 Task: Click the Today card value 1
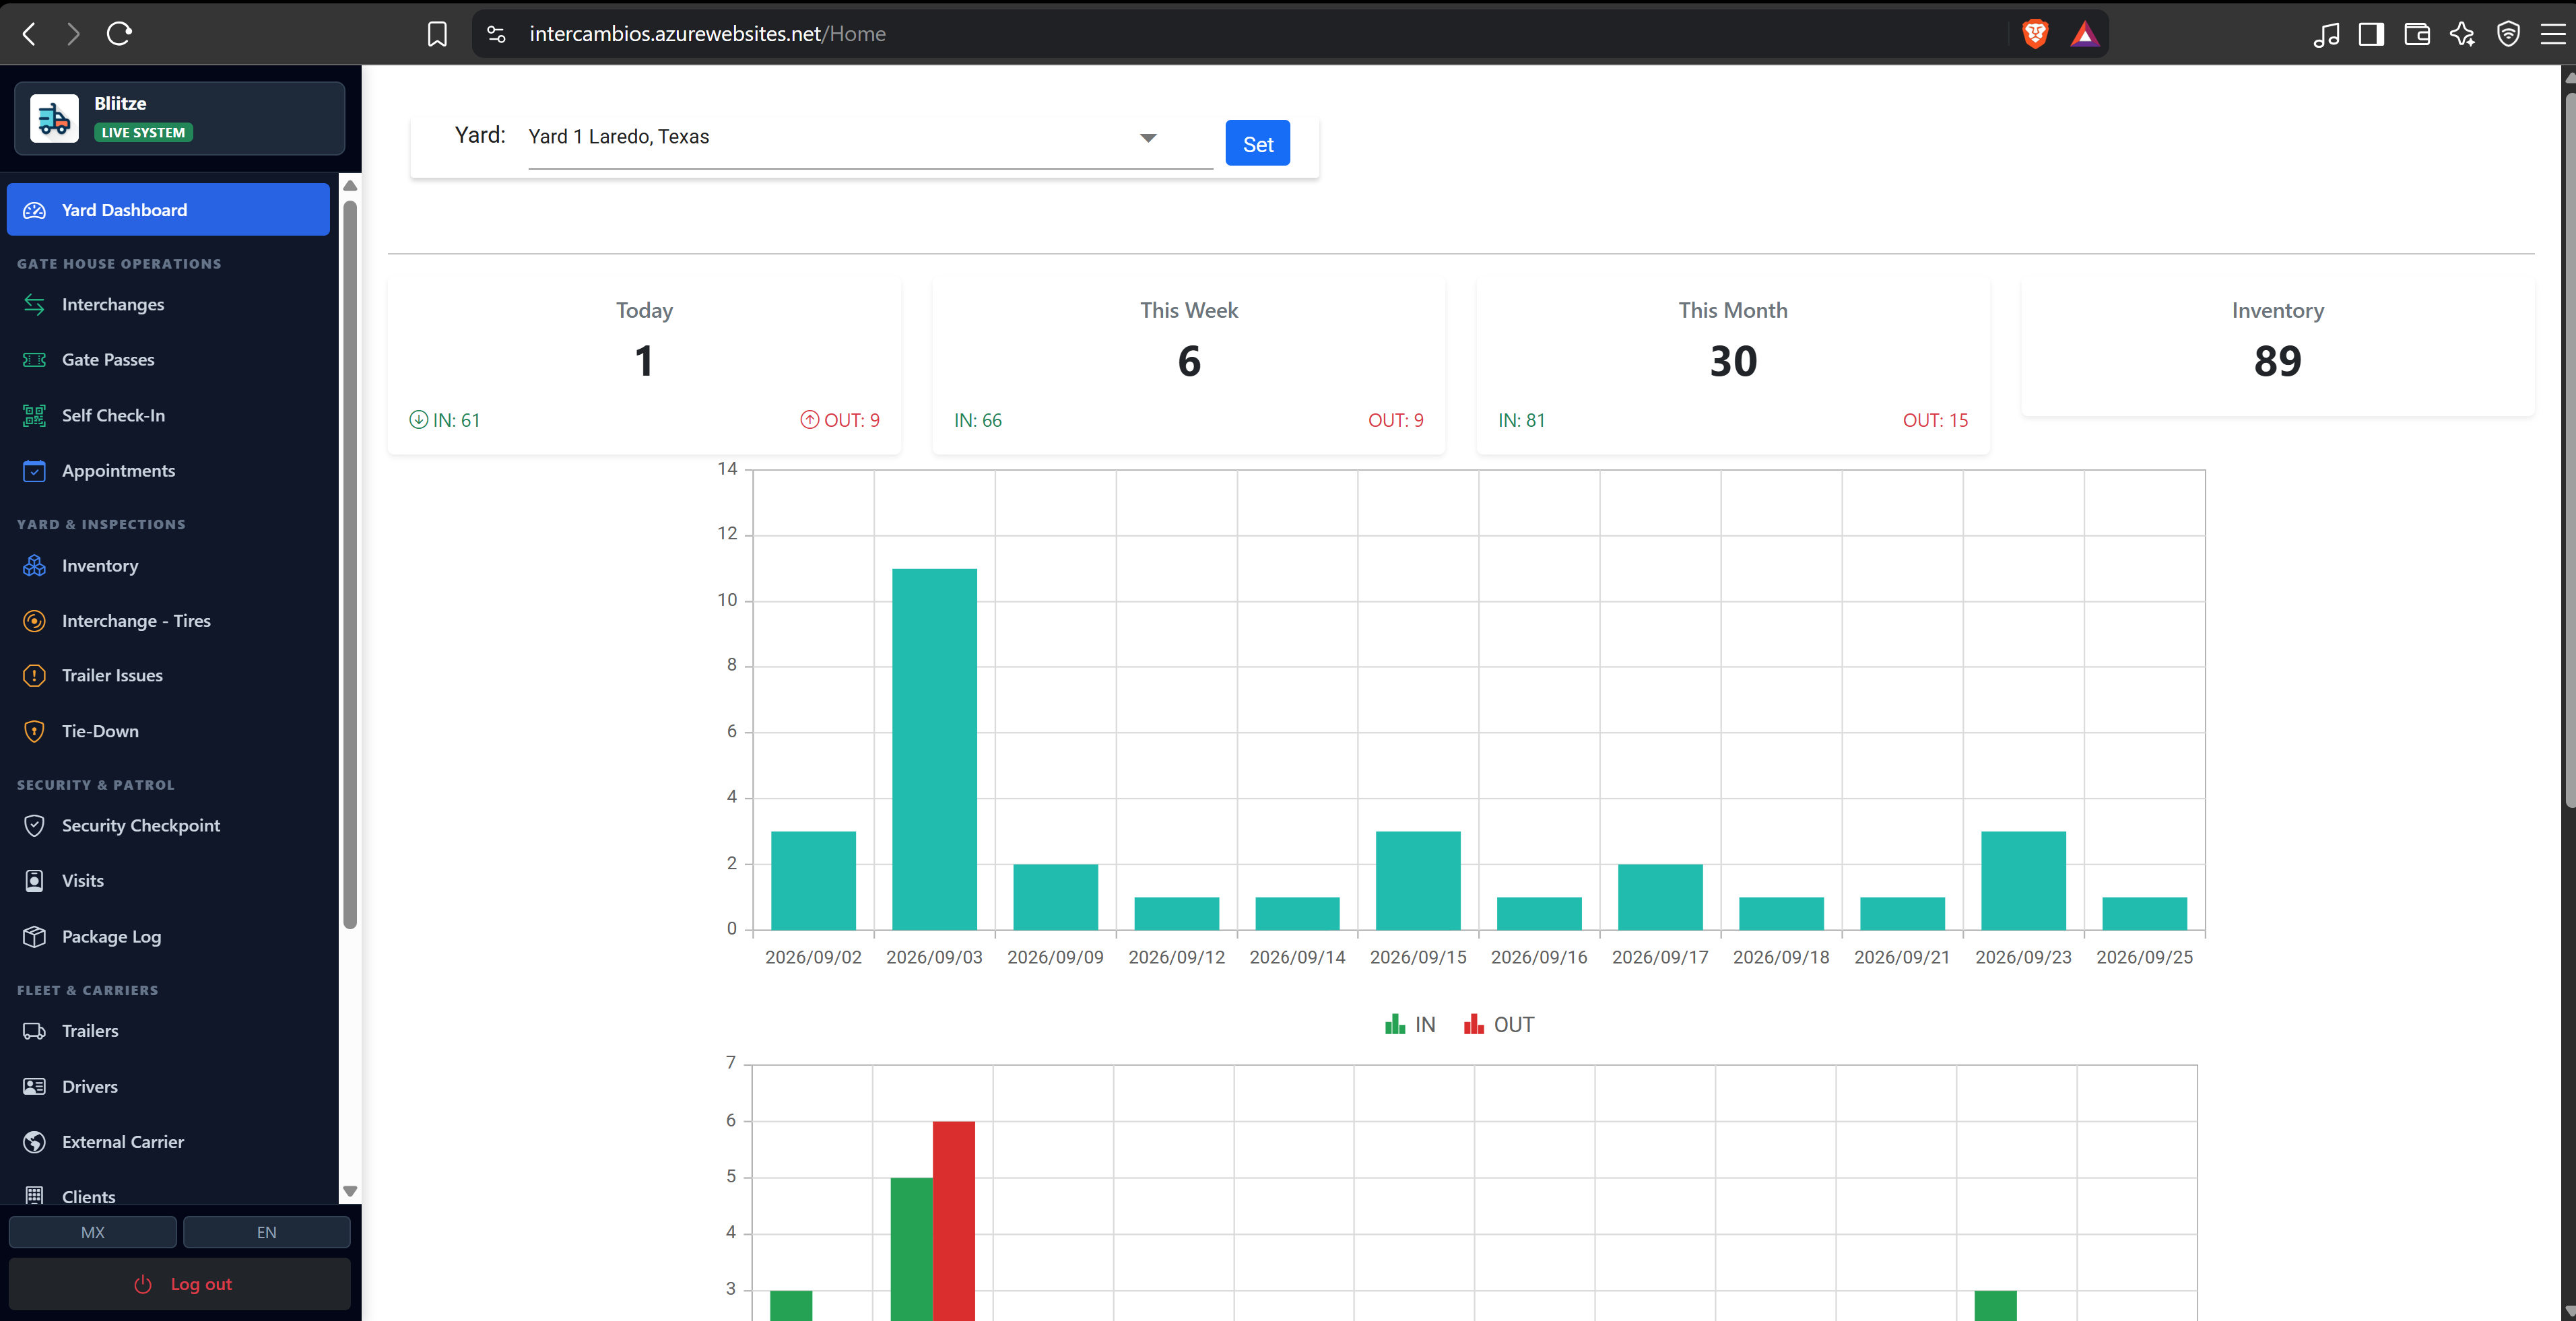pos(644,361)
